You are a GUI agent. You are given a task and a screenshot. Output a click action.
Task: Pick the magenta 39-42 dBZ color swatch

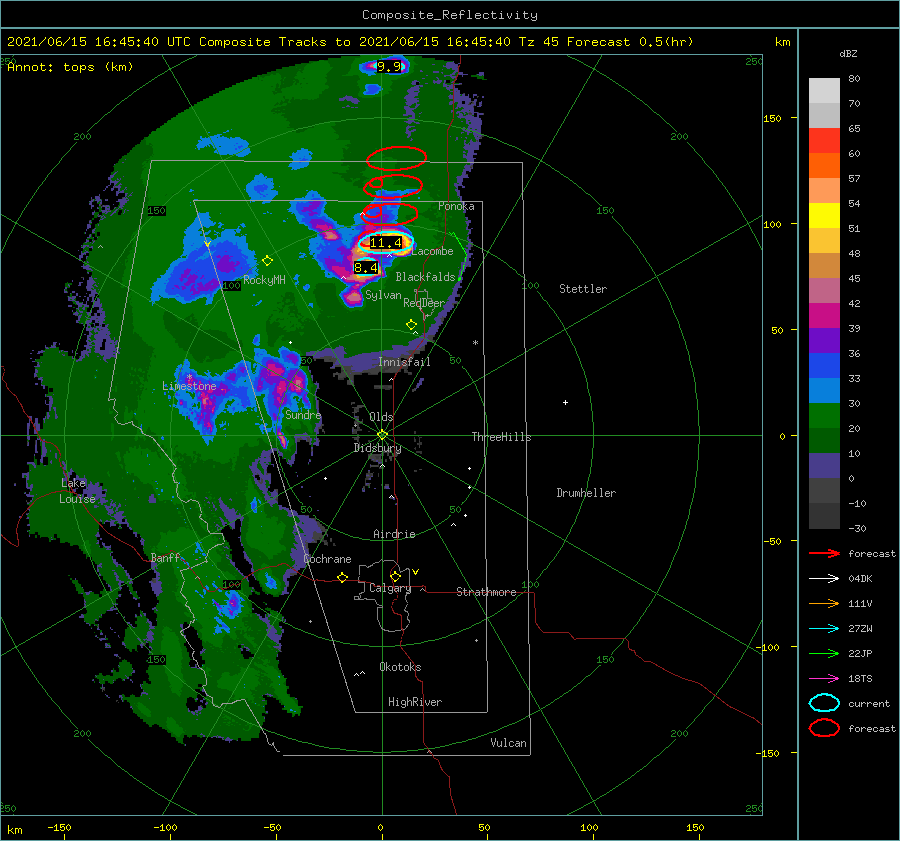[x=824, y=316]
